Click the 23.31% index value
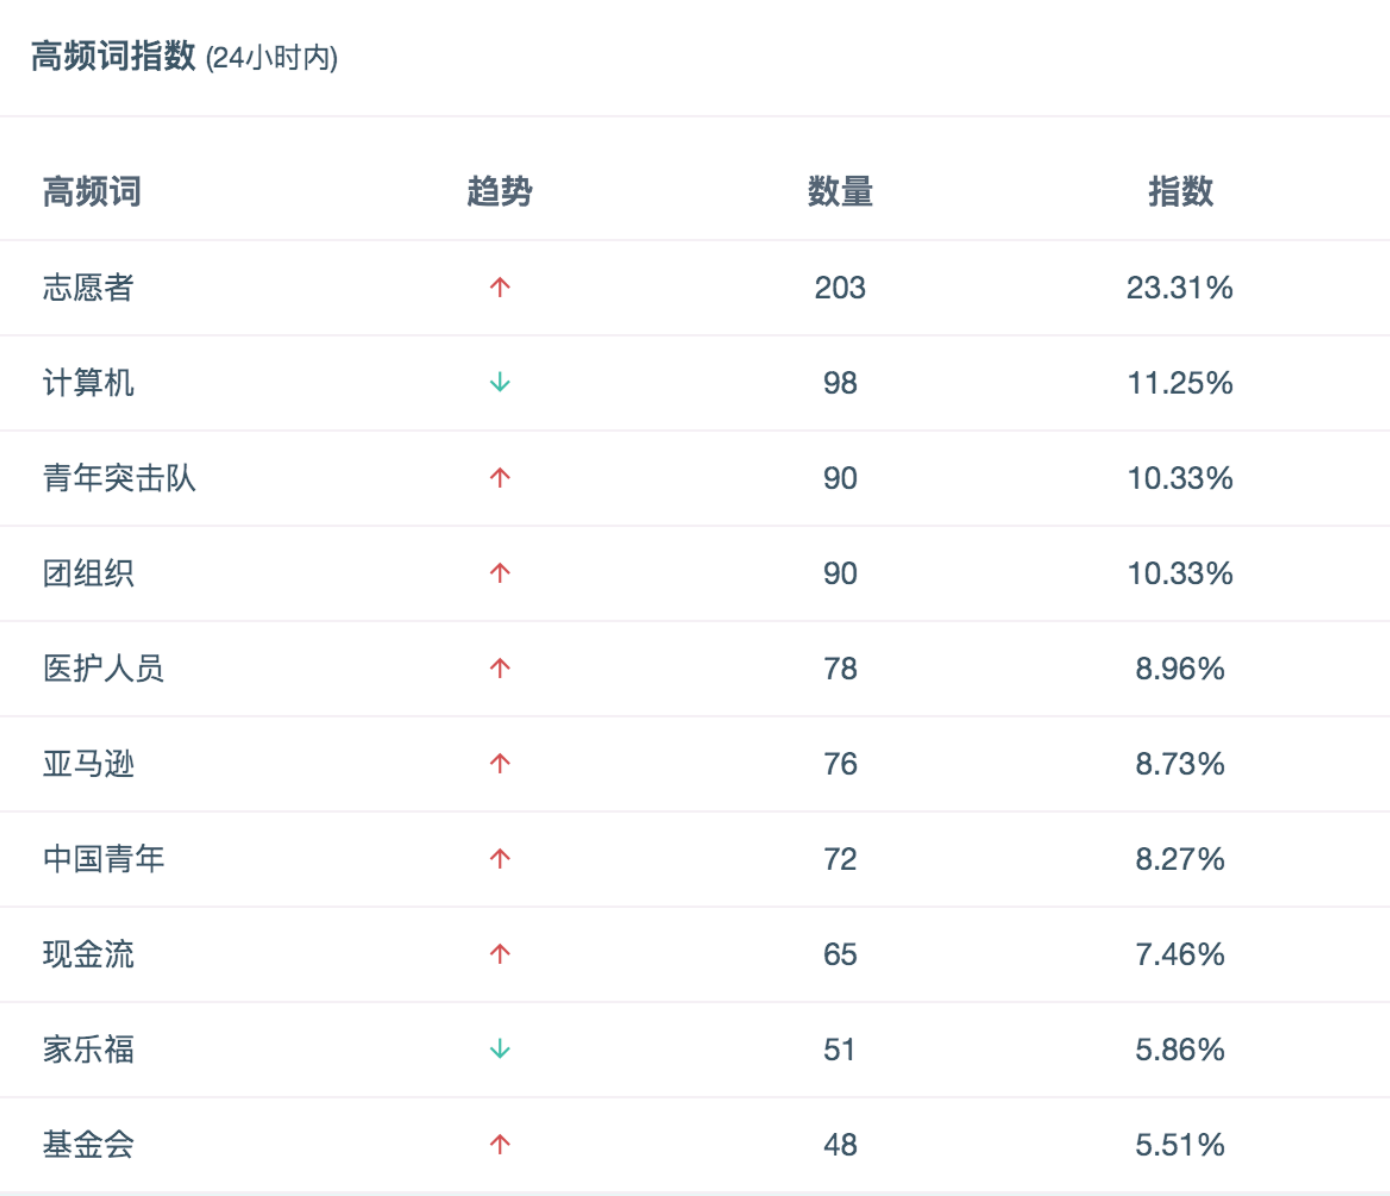The width and height of the screenshot is (1390, 1196). pyautogui.click(x=1180, y=288)
